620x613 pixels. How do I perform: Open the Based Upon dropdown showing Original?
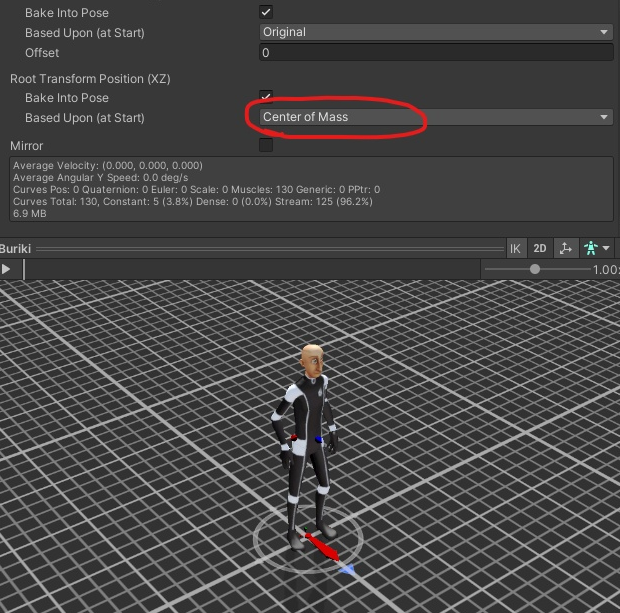[x=434, y=32]
